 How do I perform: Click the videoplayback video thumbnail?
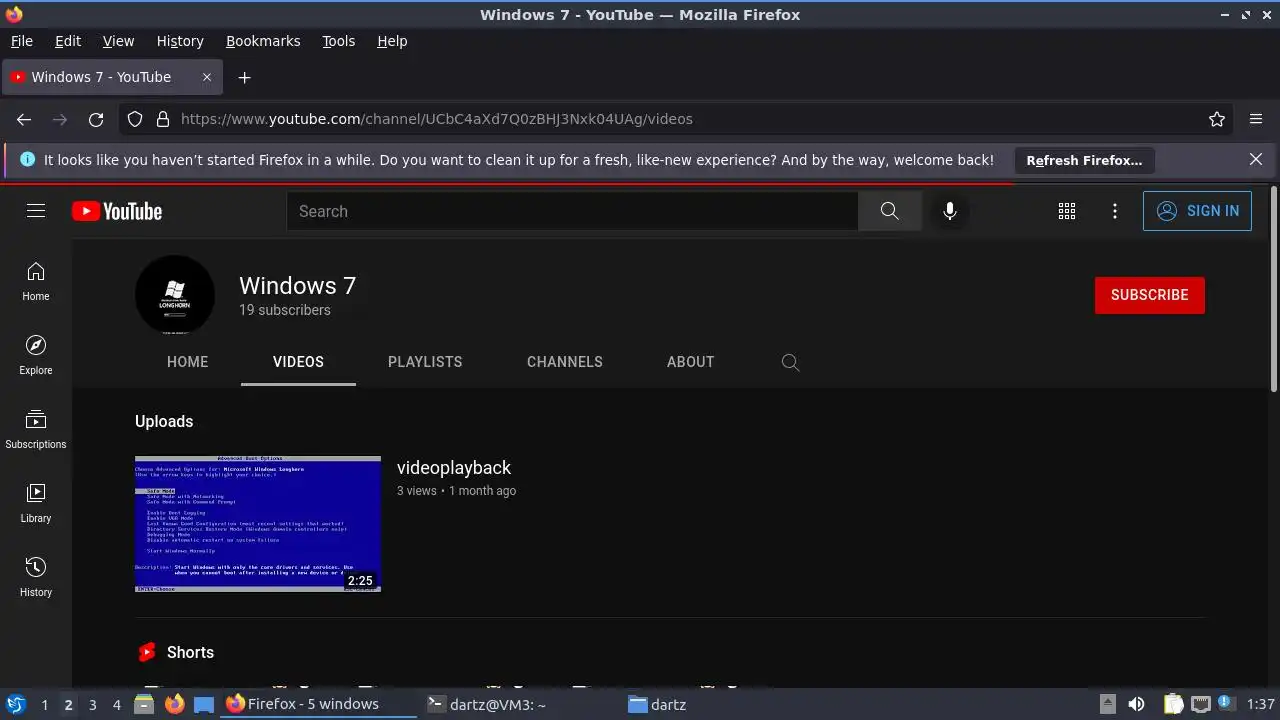click(x=258, y=524)
